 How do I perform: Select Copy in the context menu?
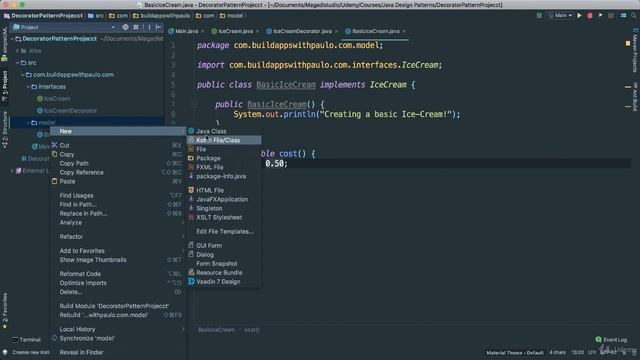tap(118, 154)
